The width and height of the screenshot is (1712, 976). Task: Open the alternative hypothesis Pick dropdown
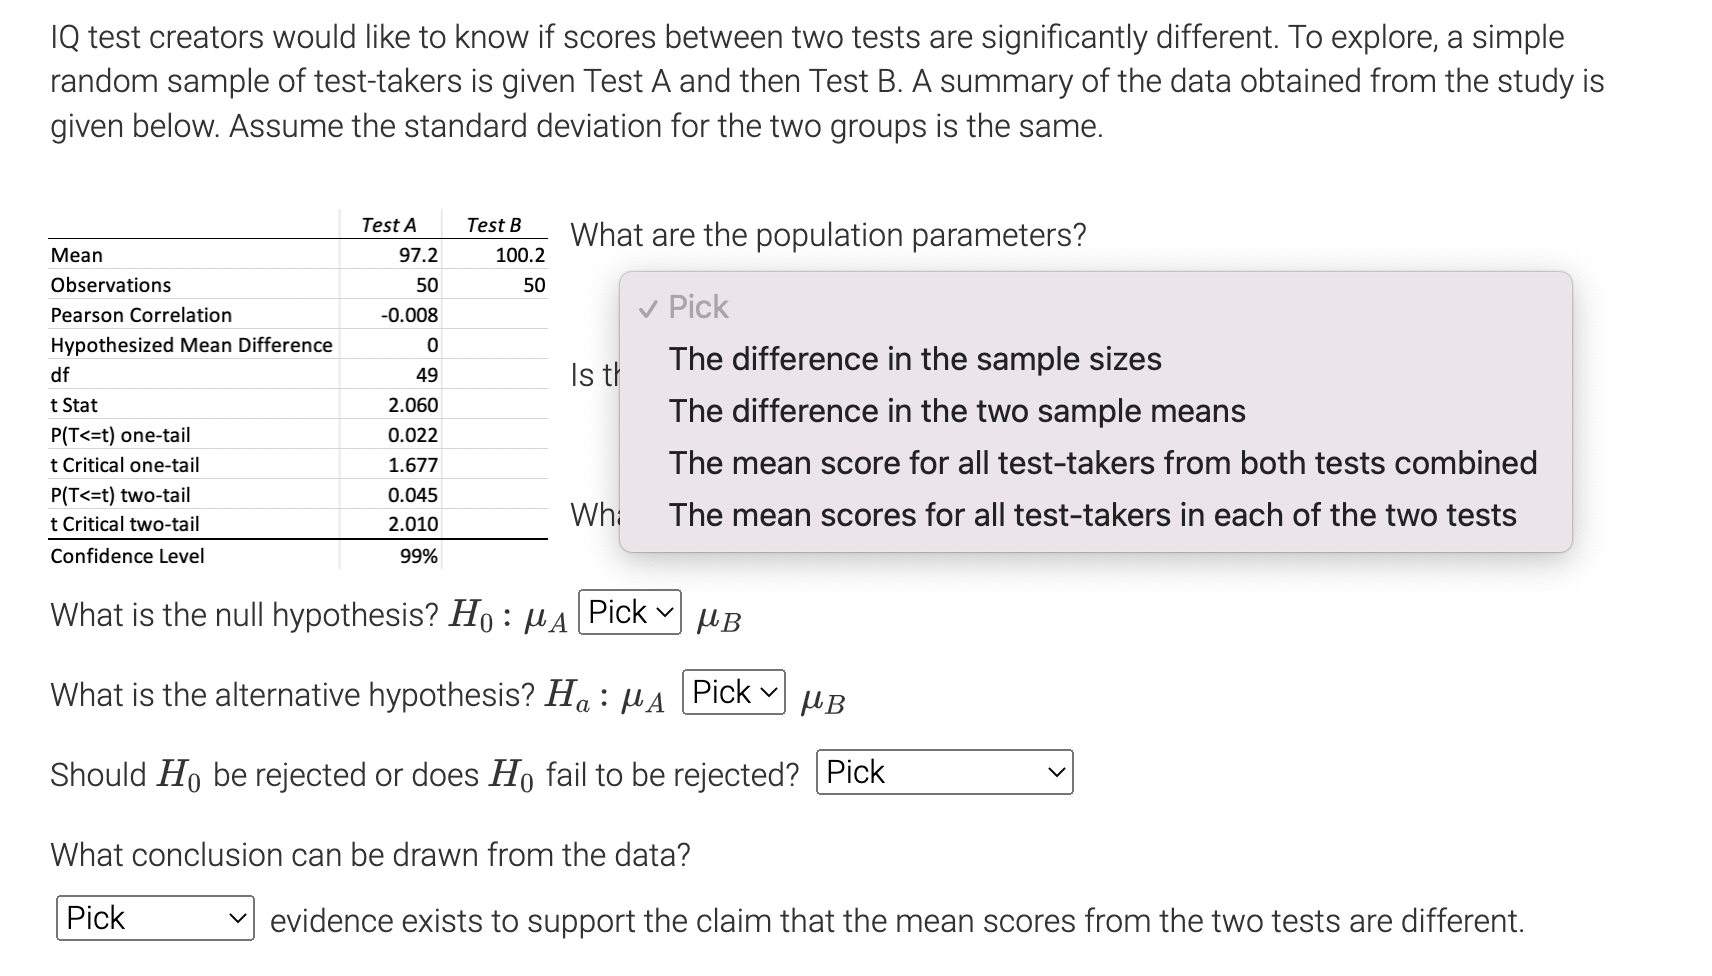point(733,692)
